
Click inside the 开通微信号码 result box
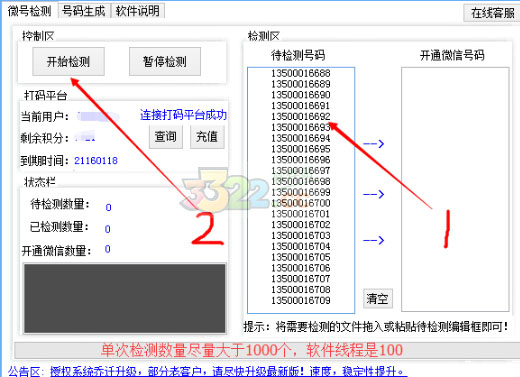[x=455, y=189]
